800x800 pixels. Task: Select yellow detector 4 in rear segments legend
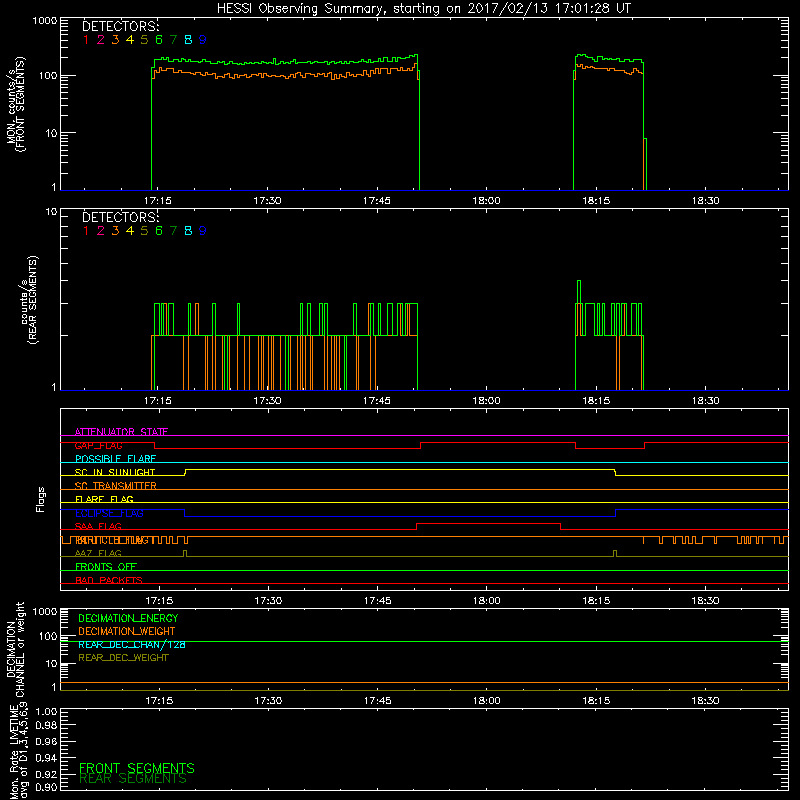(130, 231)
